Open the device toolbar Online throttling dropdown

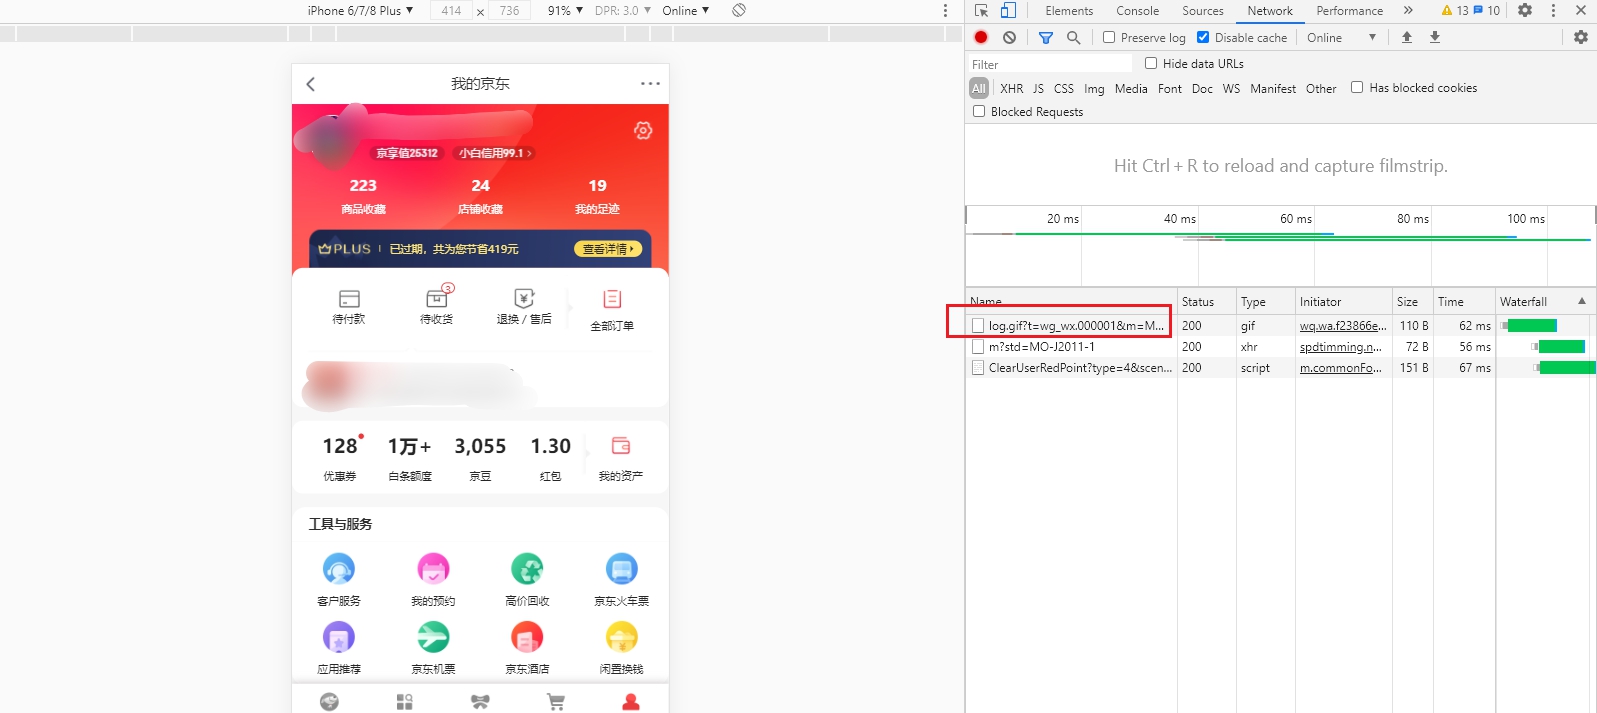pos(686,10)
